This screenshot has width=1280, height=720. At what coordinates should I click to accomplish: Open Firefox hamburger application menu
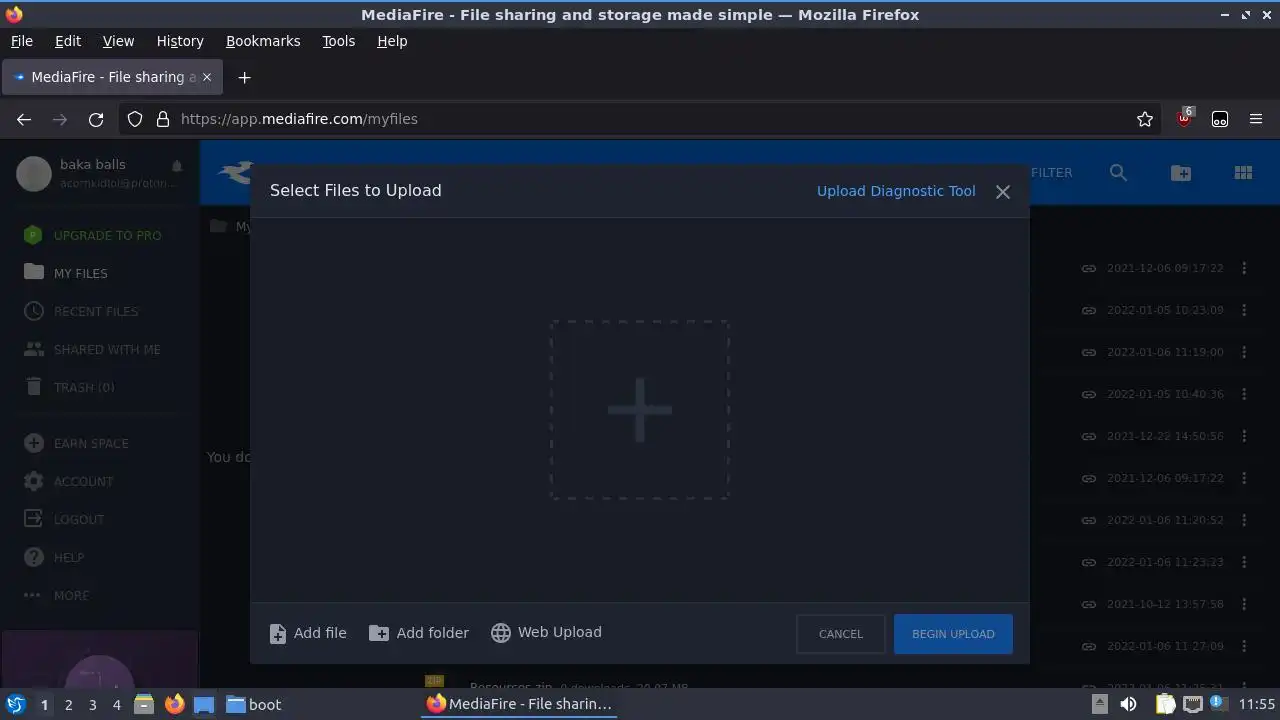click(x=1256, y=119)
